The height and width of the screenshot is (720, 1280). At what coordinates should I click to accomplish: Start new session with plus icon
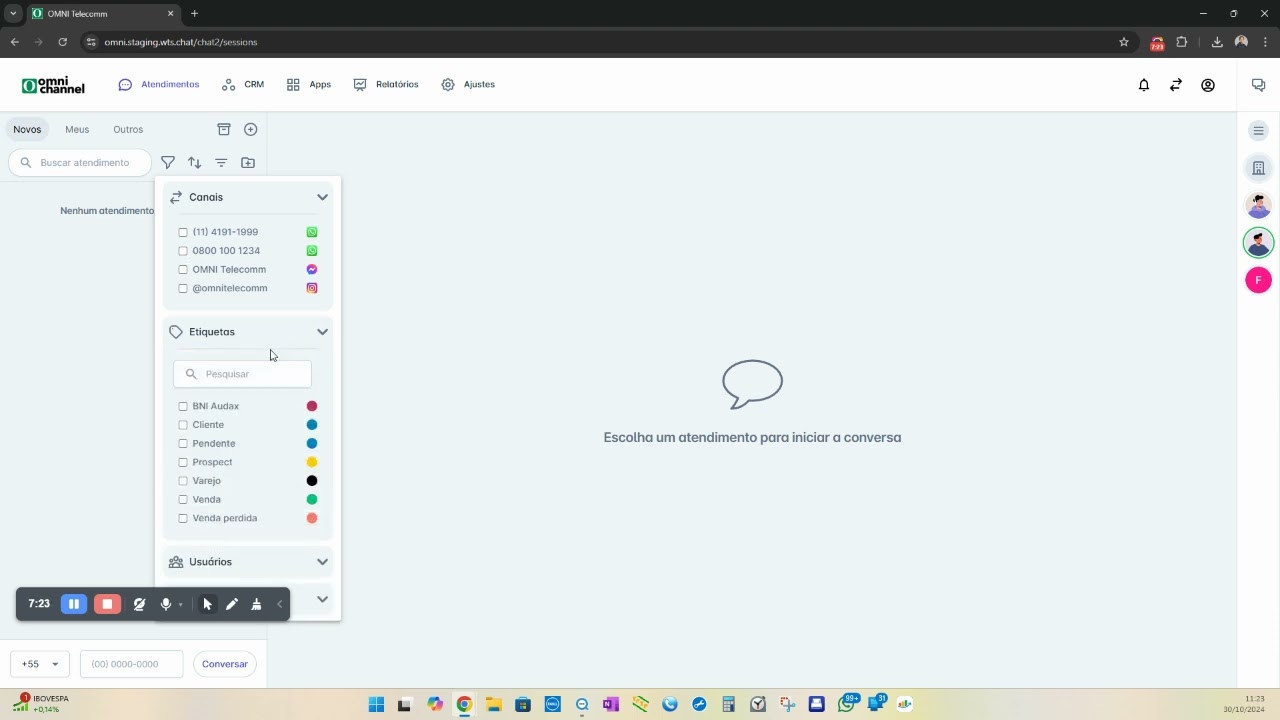tap(251, 129)
